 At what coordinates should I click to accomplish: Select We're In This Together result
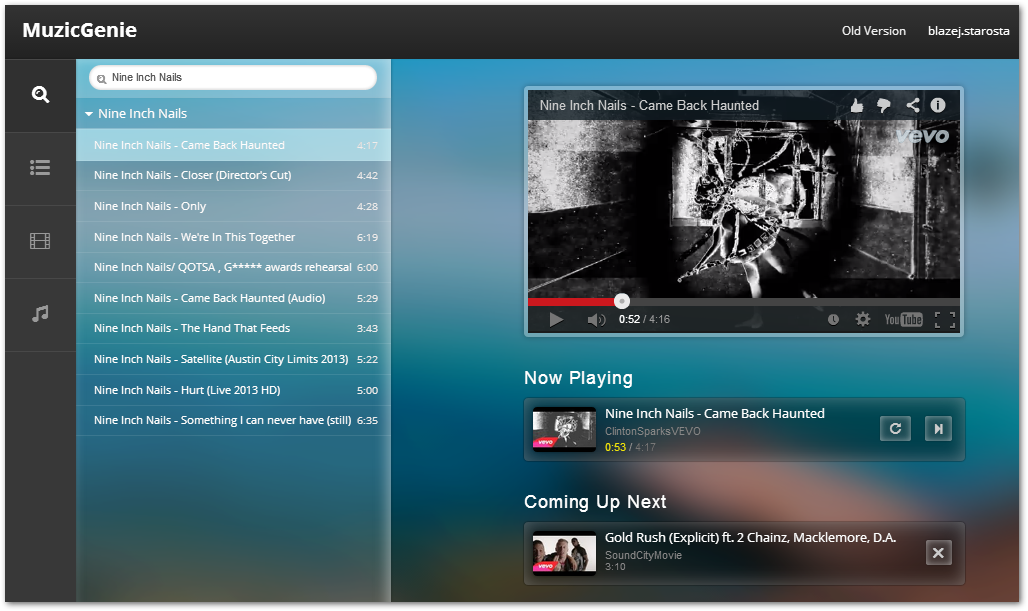click(233, 237)
